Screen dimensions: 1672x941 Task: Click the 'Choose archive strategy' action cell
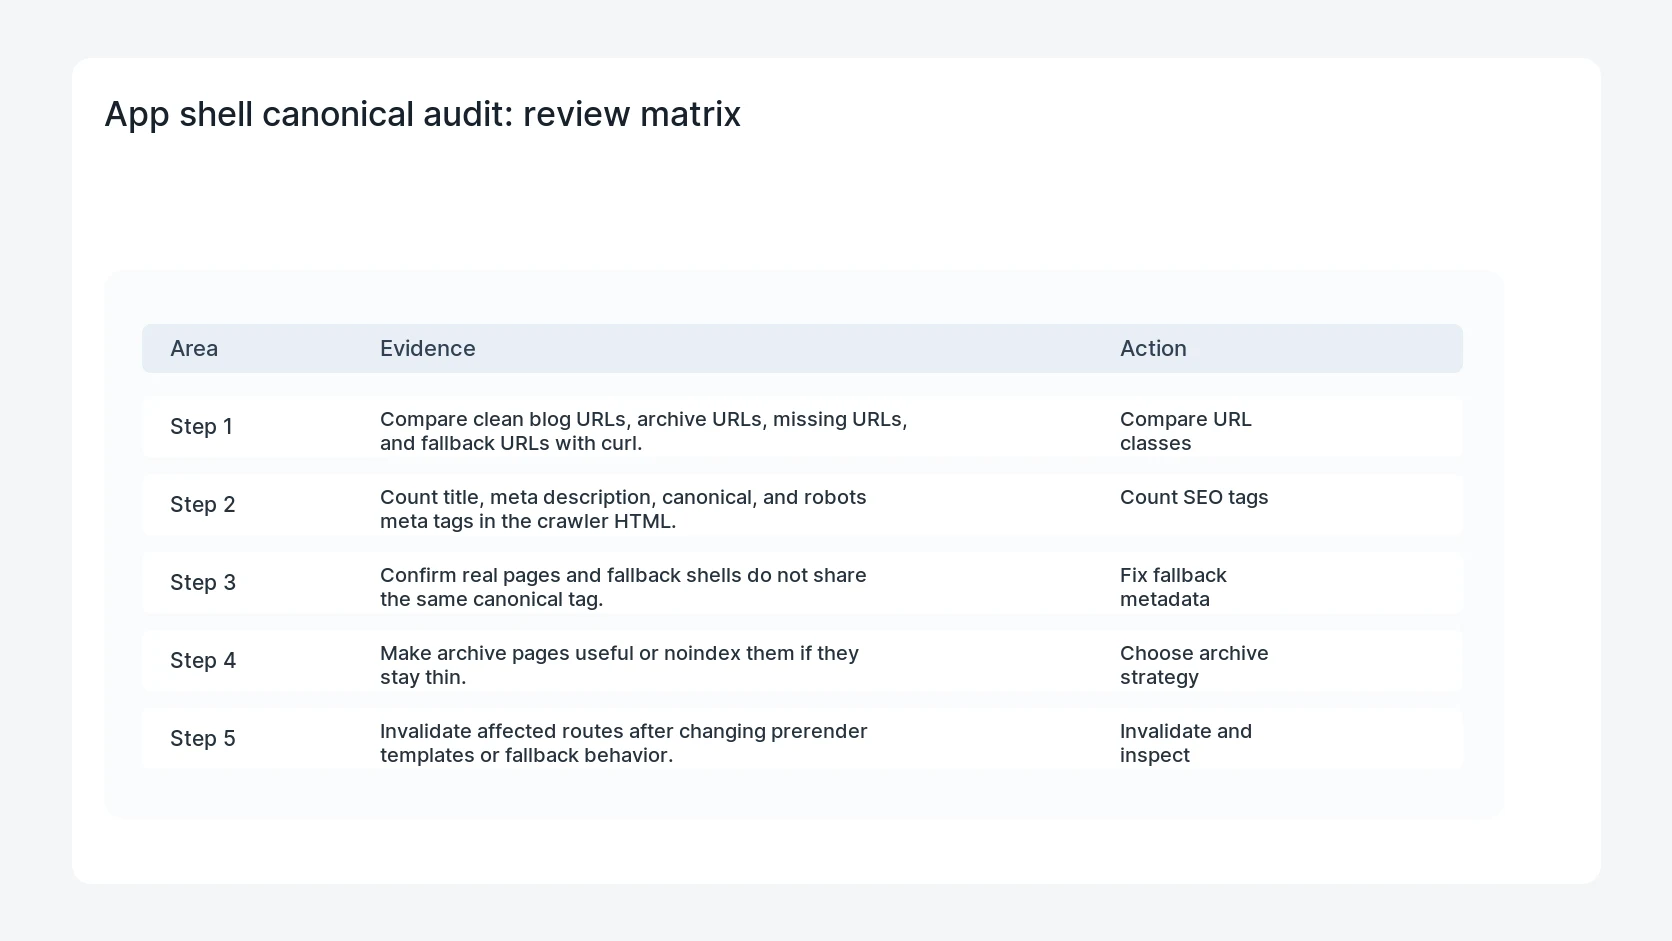(x=1194, y=665)
